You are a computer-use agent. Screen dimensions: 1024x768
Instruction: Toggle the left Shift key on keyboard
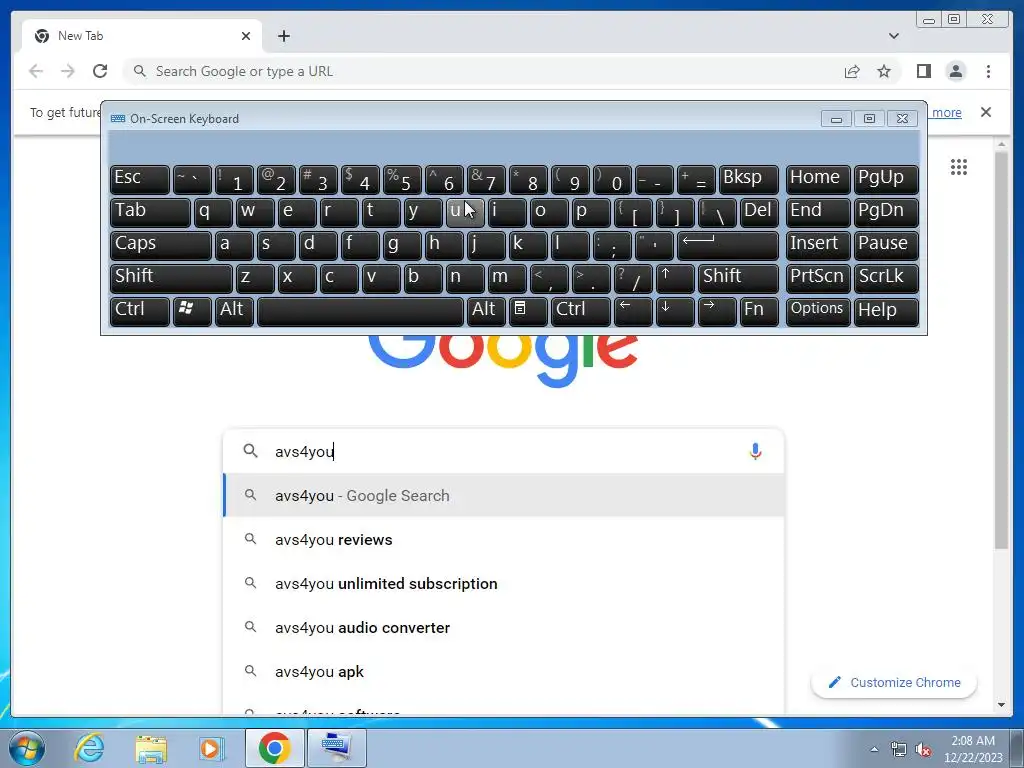click(x=171, y=278)
